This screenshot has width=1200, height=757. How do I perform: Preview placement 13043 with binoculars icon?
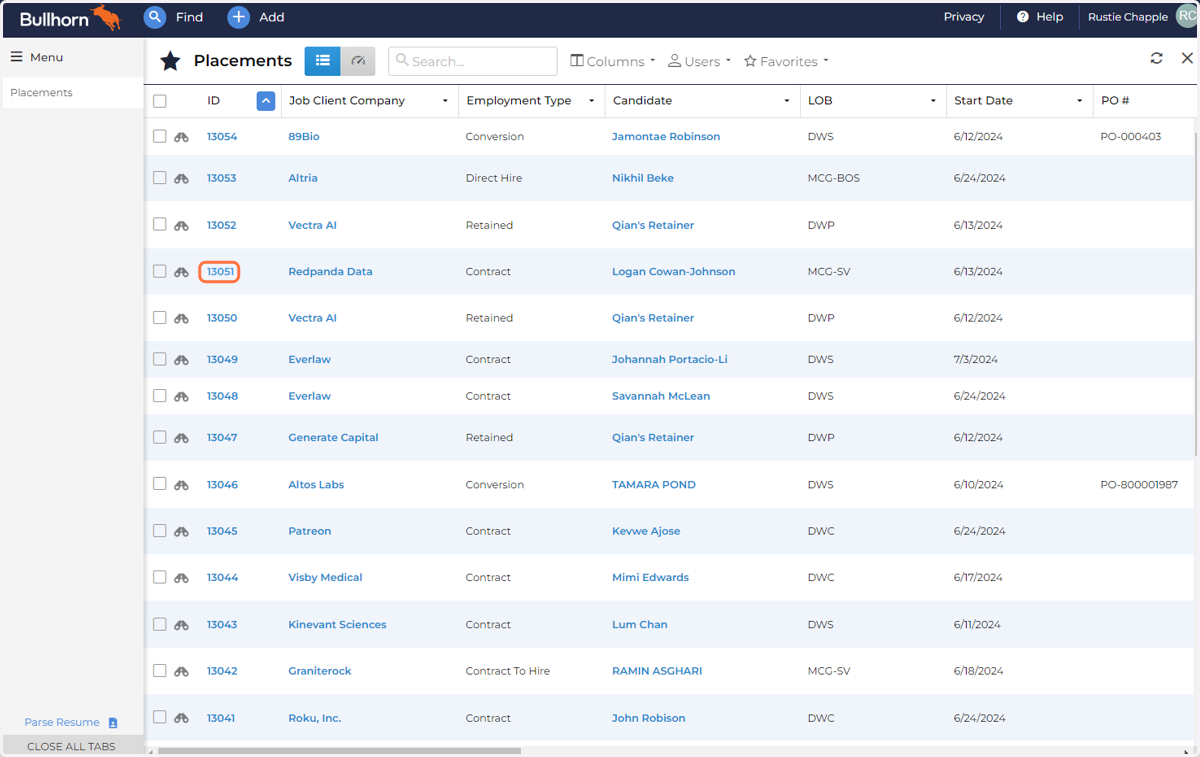tap(181, 625)
